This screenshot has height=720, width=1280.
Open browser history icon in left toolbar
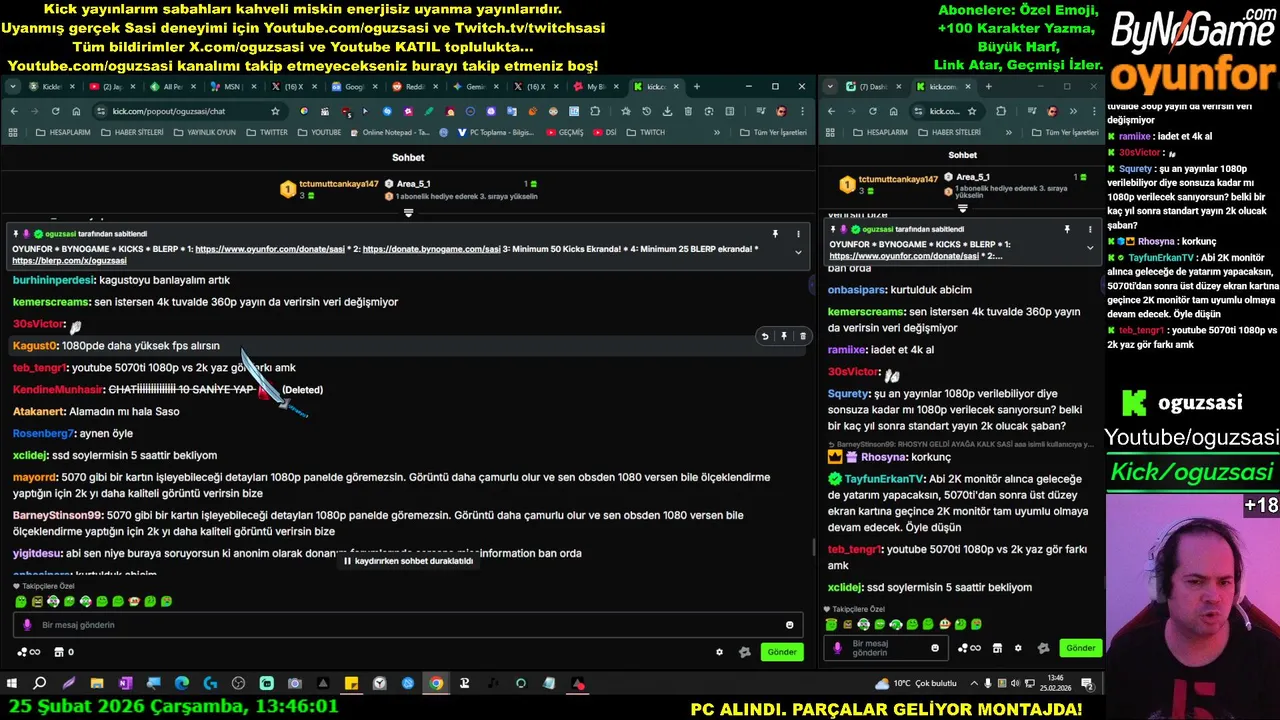[646, 111]
